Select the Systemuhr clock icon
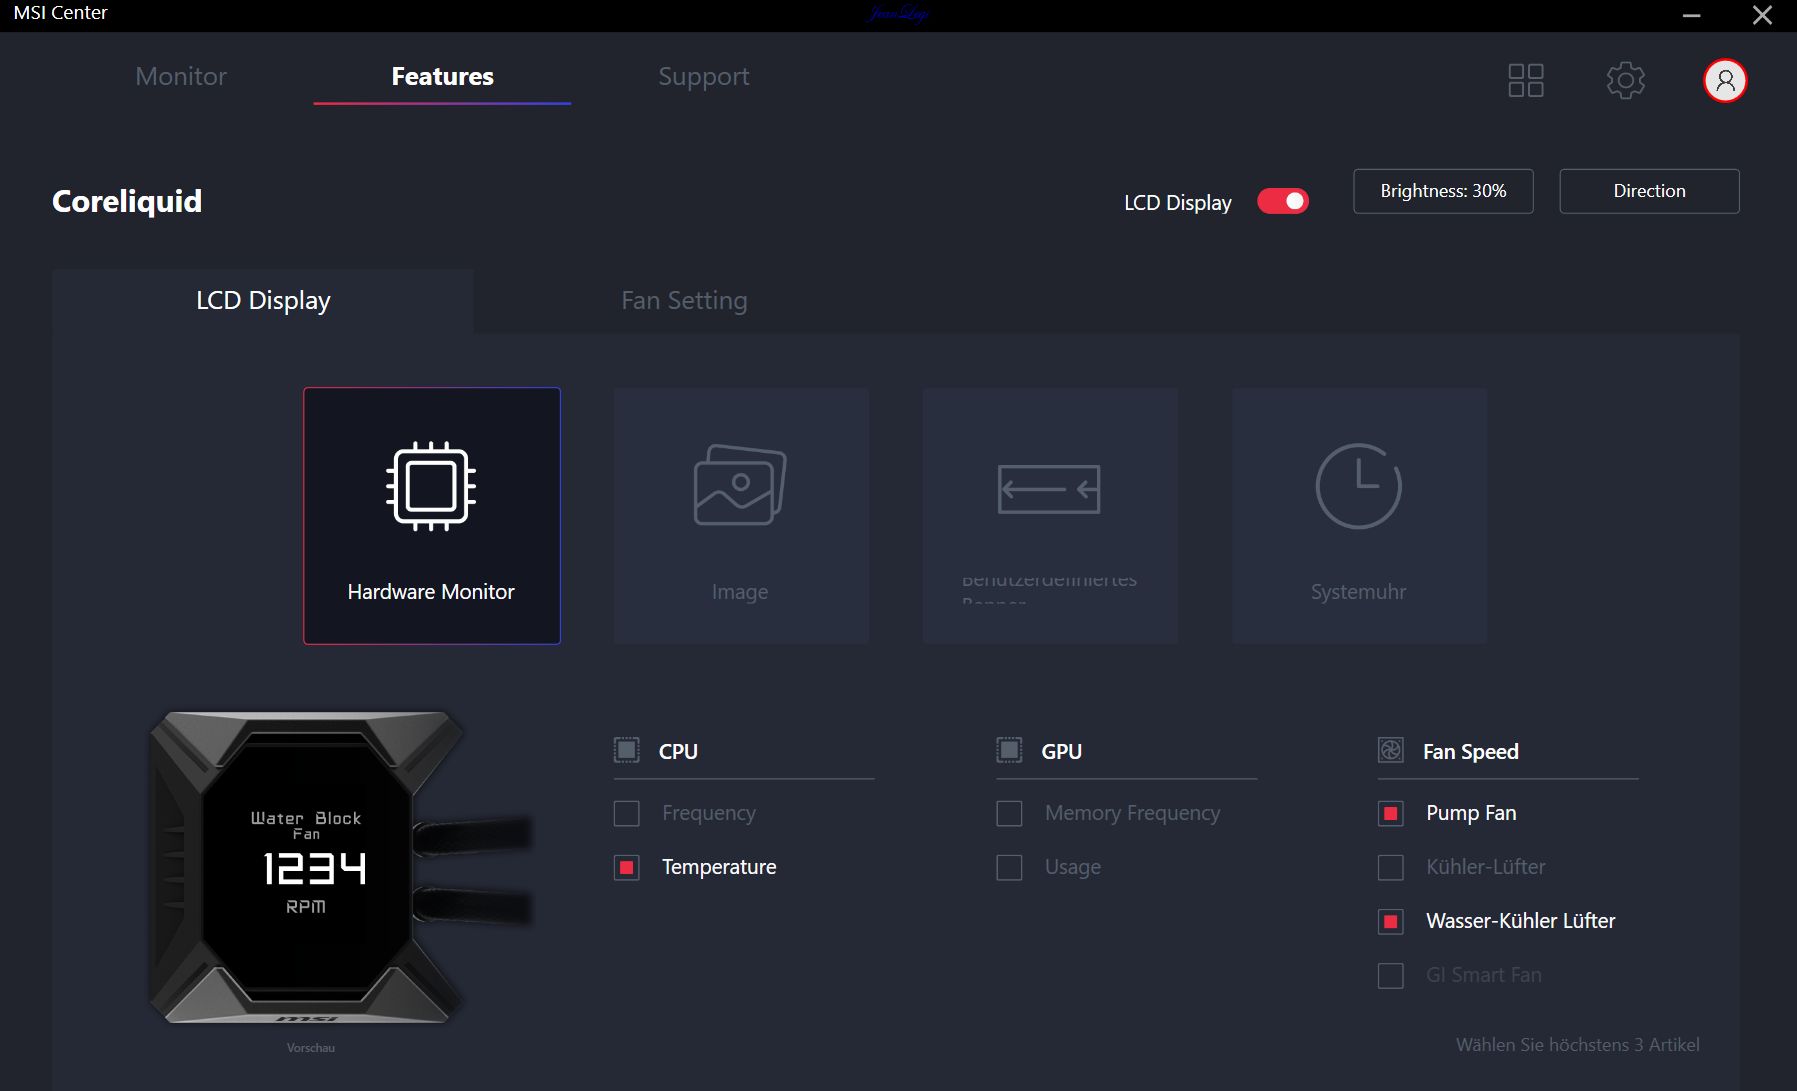1797x1091 pixels. coord(1358,486)
